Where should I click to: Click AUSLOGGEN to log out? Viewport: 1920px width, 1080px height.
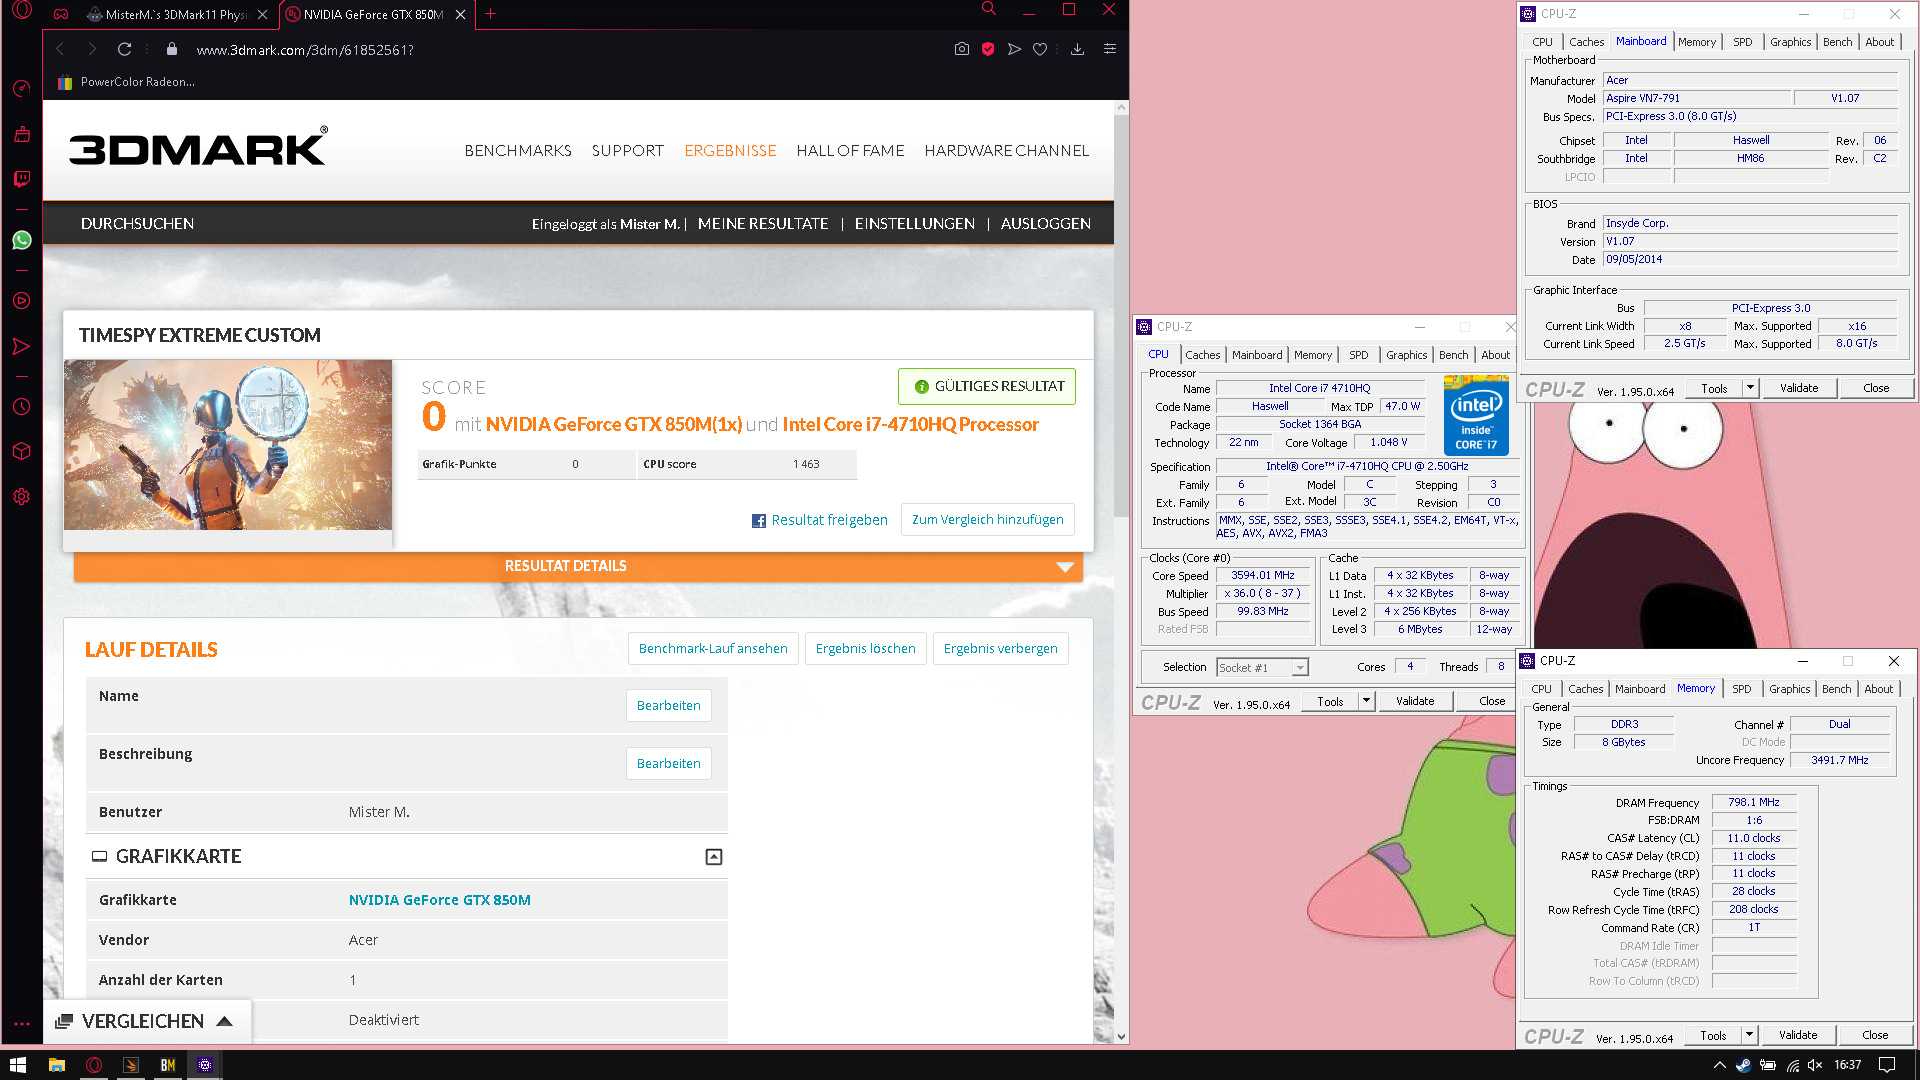[x=1045, y=224]
